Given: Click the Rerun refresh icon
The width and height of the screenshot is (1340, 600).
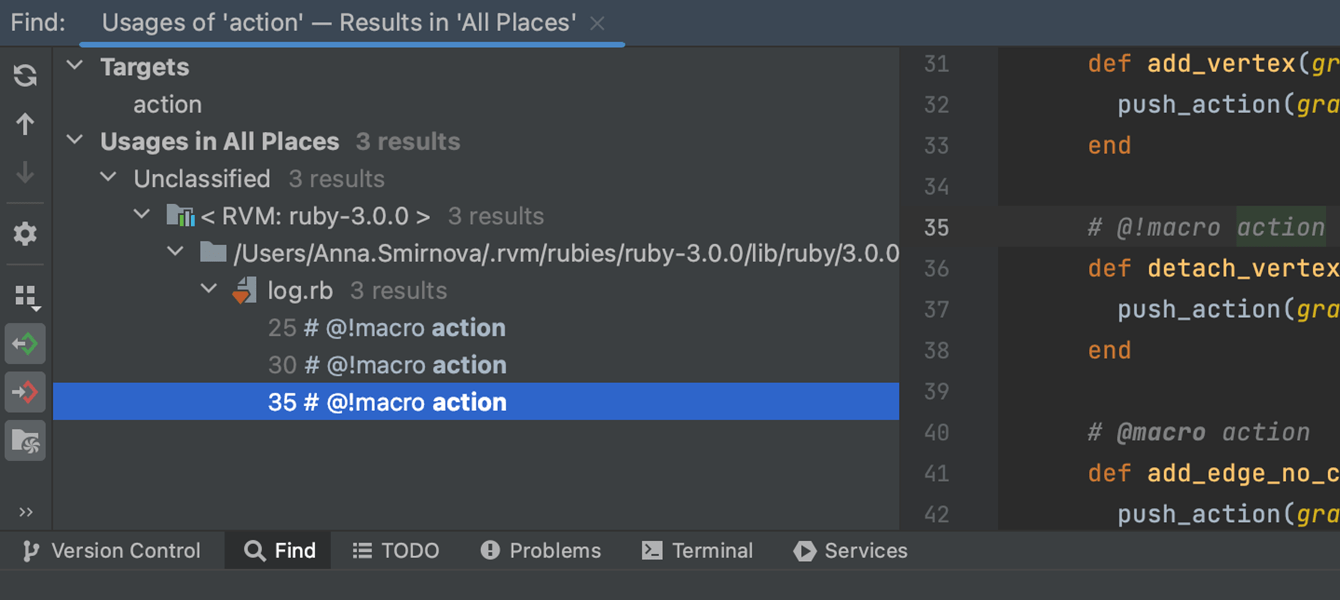Looking at the screenshot, I should tap(25, 75).
